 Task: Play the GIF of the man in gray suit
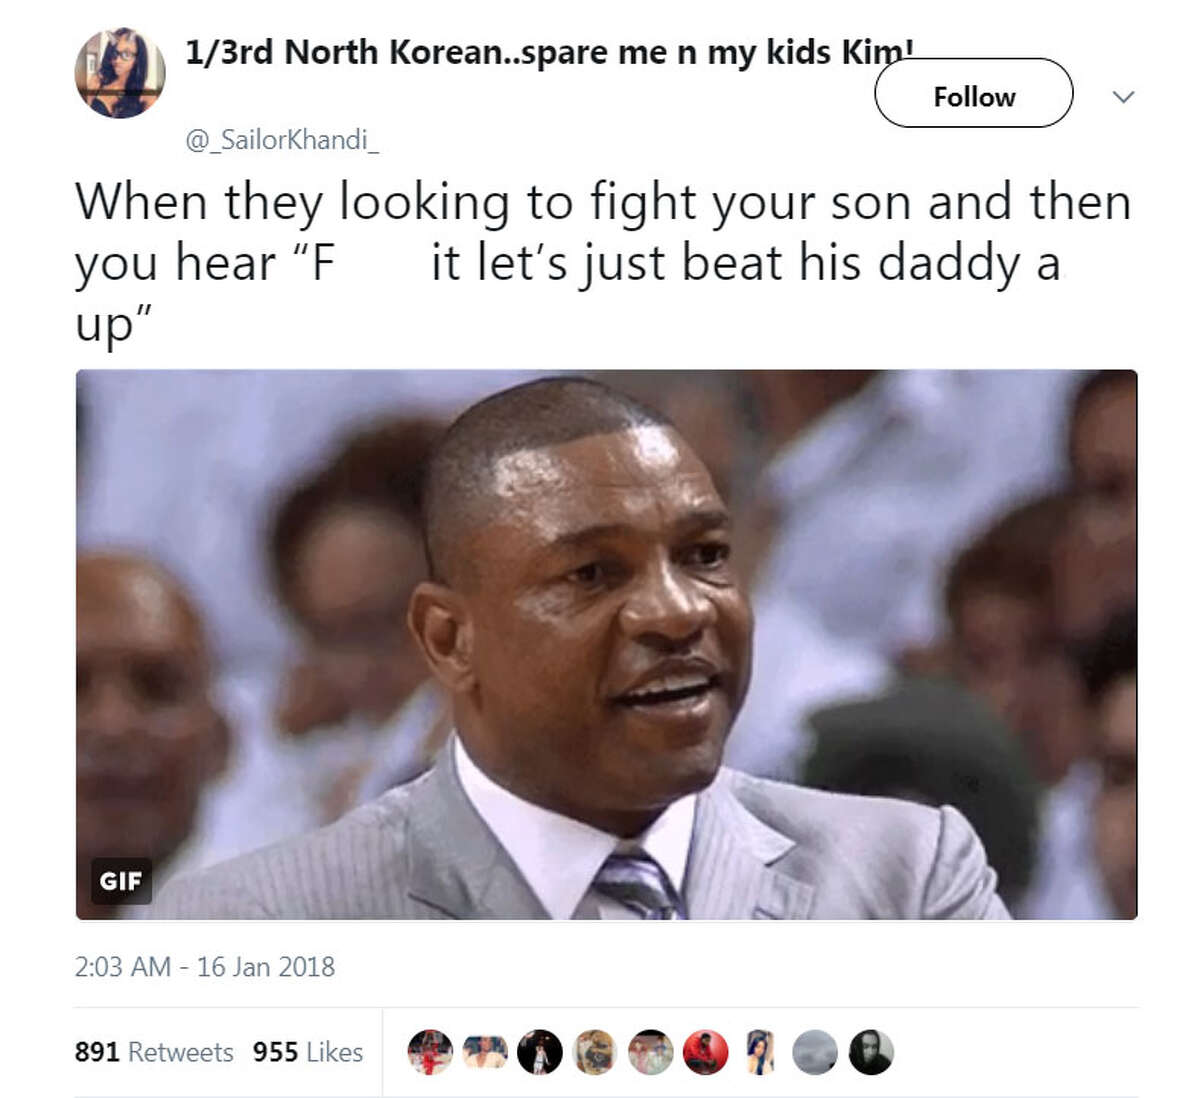pos(606,644)
